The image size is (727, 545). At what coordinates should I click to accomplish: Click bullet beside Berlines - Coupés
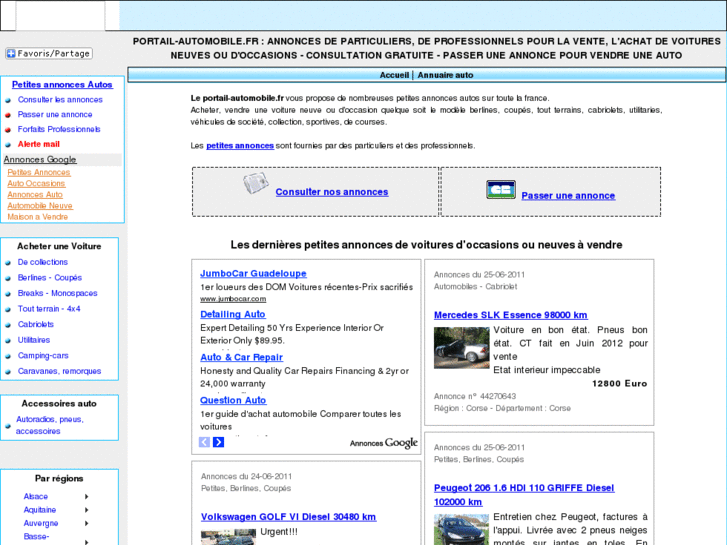[8, 278]
